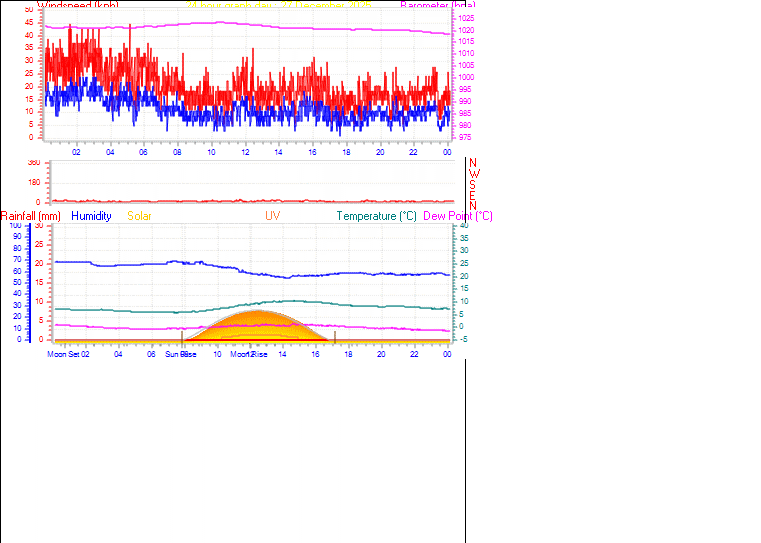Click the 1025 value on barometer axis
761x543 pixels.
point(469,19)
